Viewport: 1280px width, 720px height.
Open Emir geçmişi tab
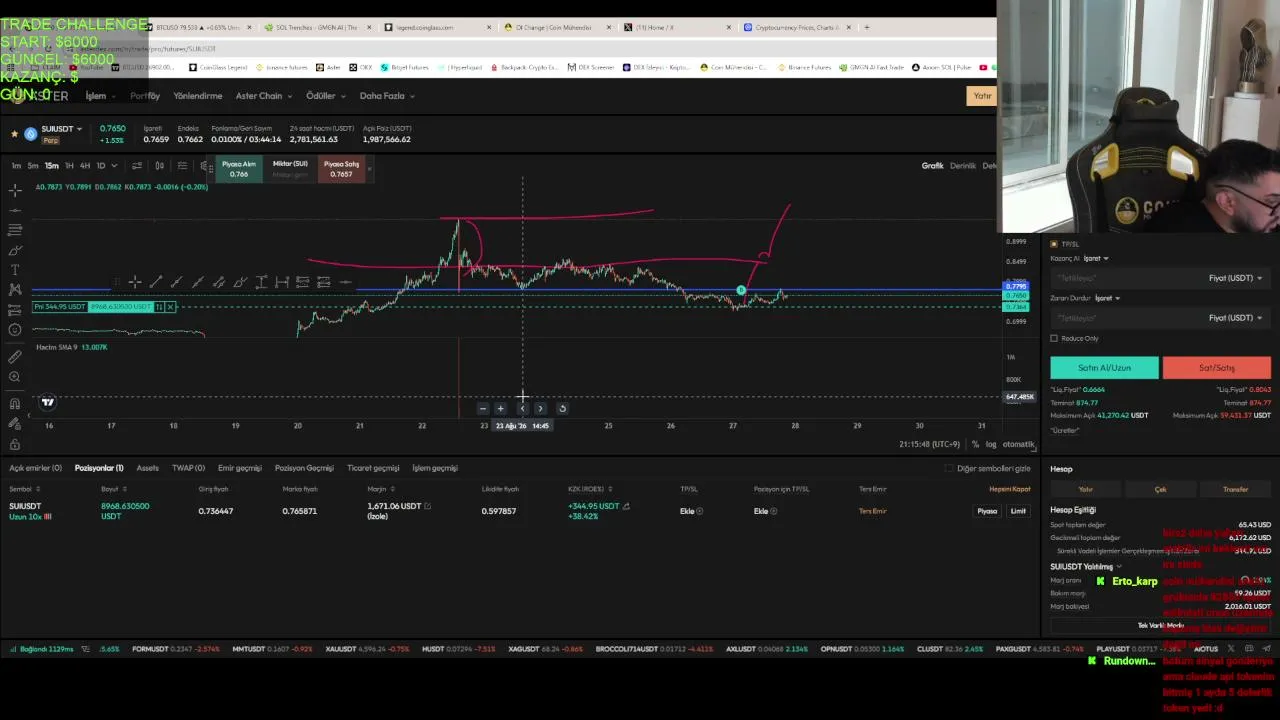tap(240, 468)
